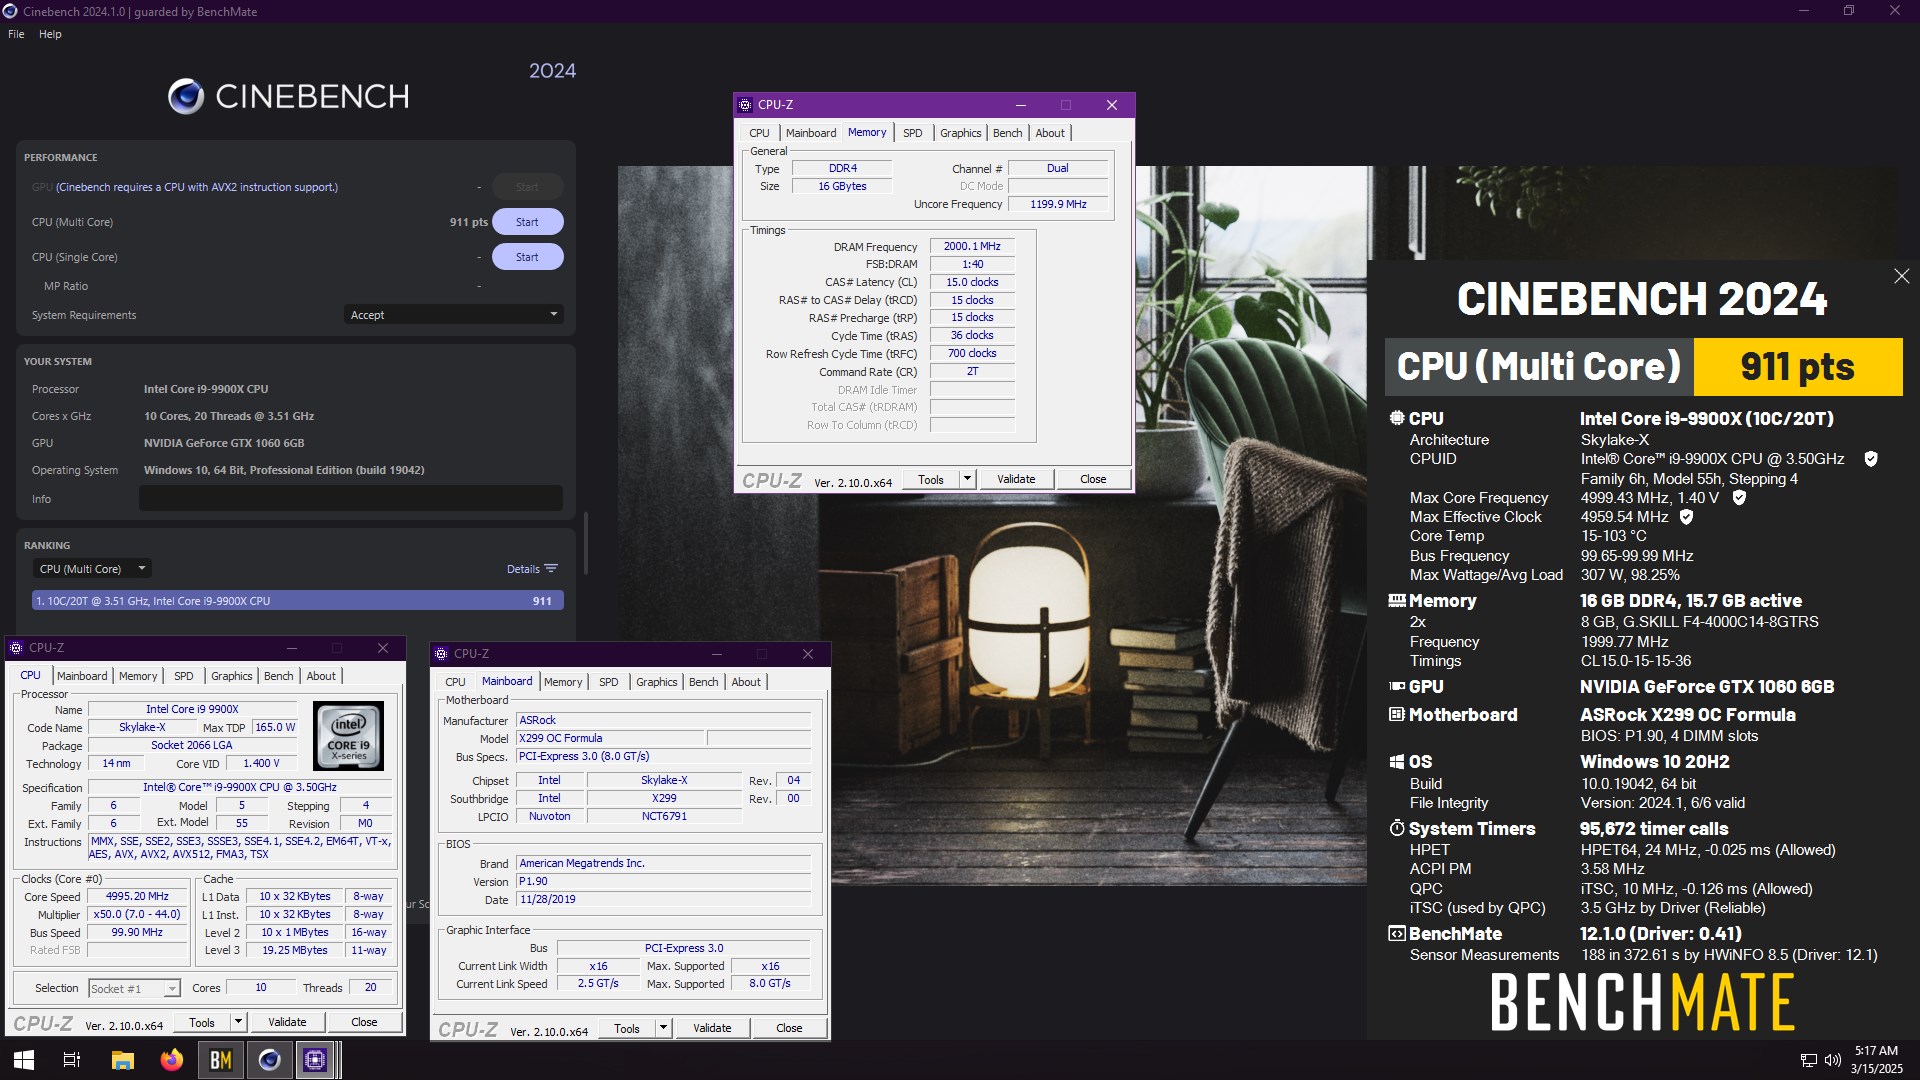The width and height of the screenshot is (1920, 1080).
Task: Click Validate in CPU-Z Mainboard window
Action: [712, 1028]
